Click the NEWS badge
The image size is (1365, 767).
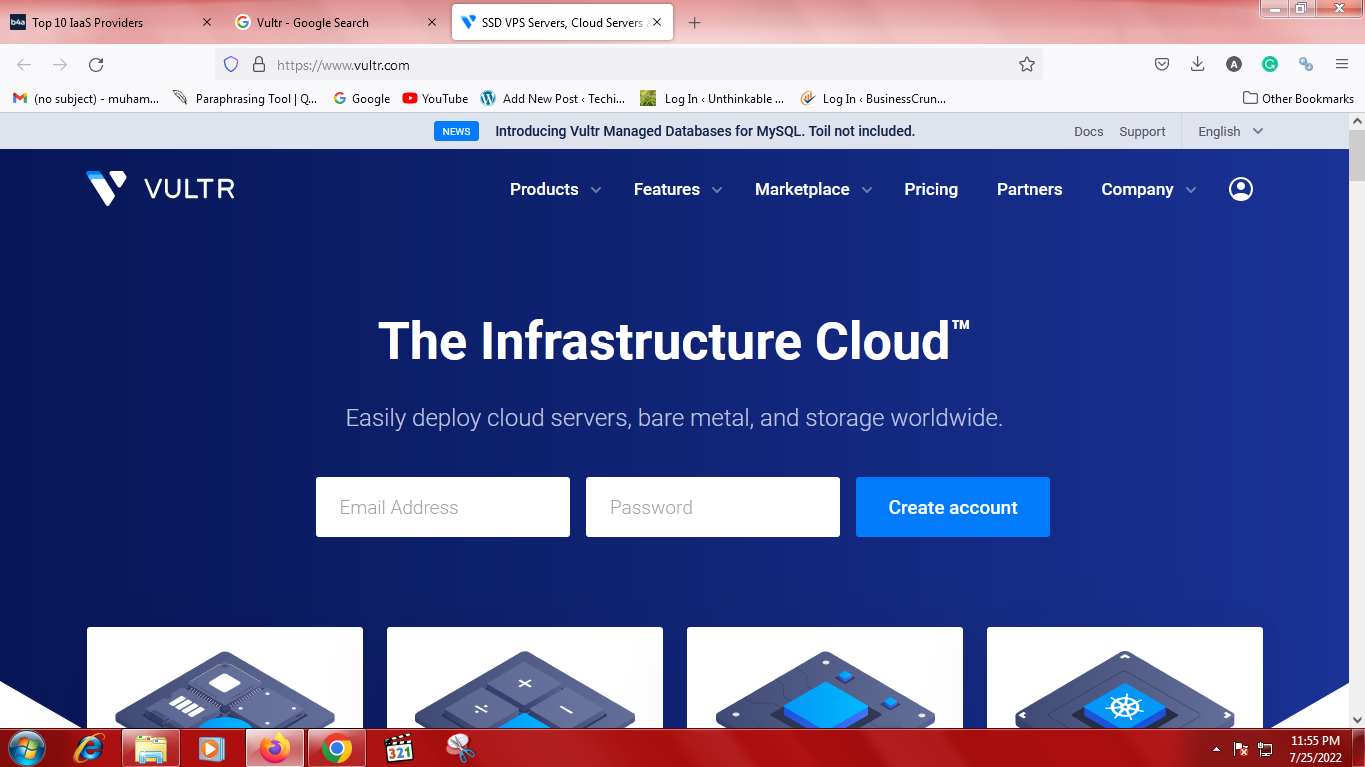tap(456, 131)
